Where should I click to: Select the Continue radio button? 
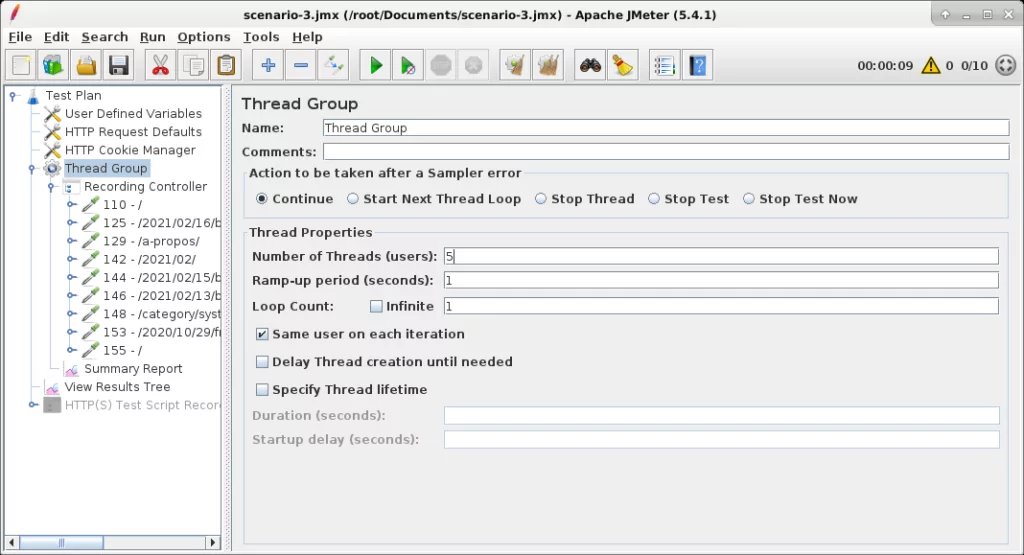tap(262, 198)
